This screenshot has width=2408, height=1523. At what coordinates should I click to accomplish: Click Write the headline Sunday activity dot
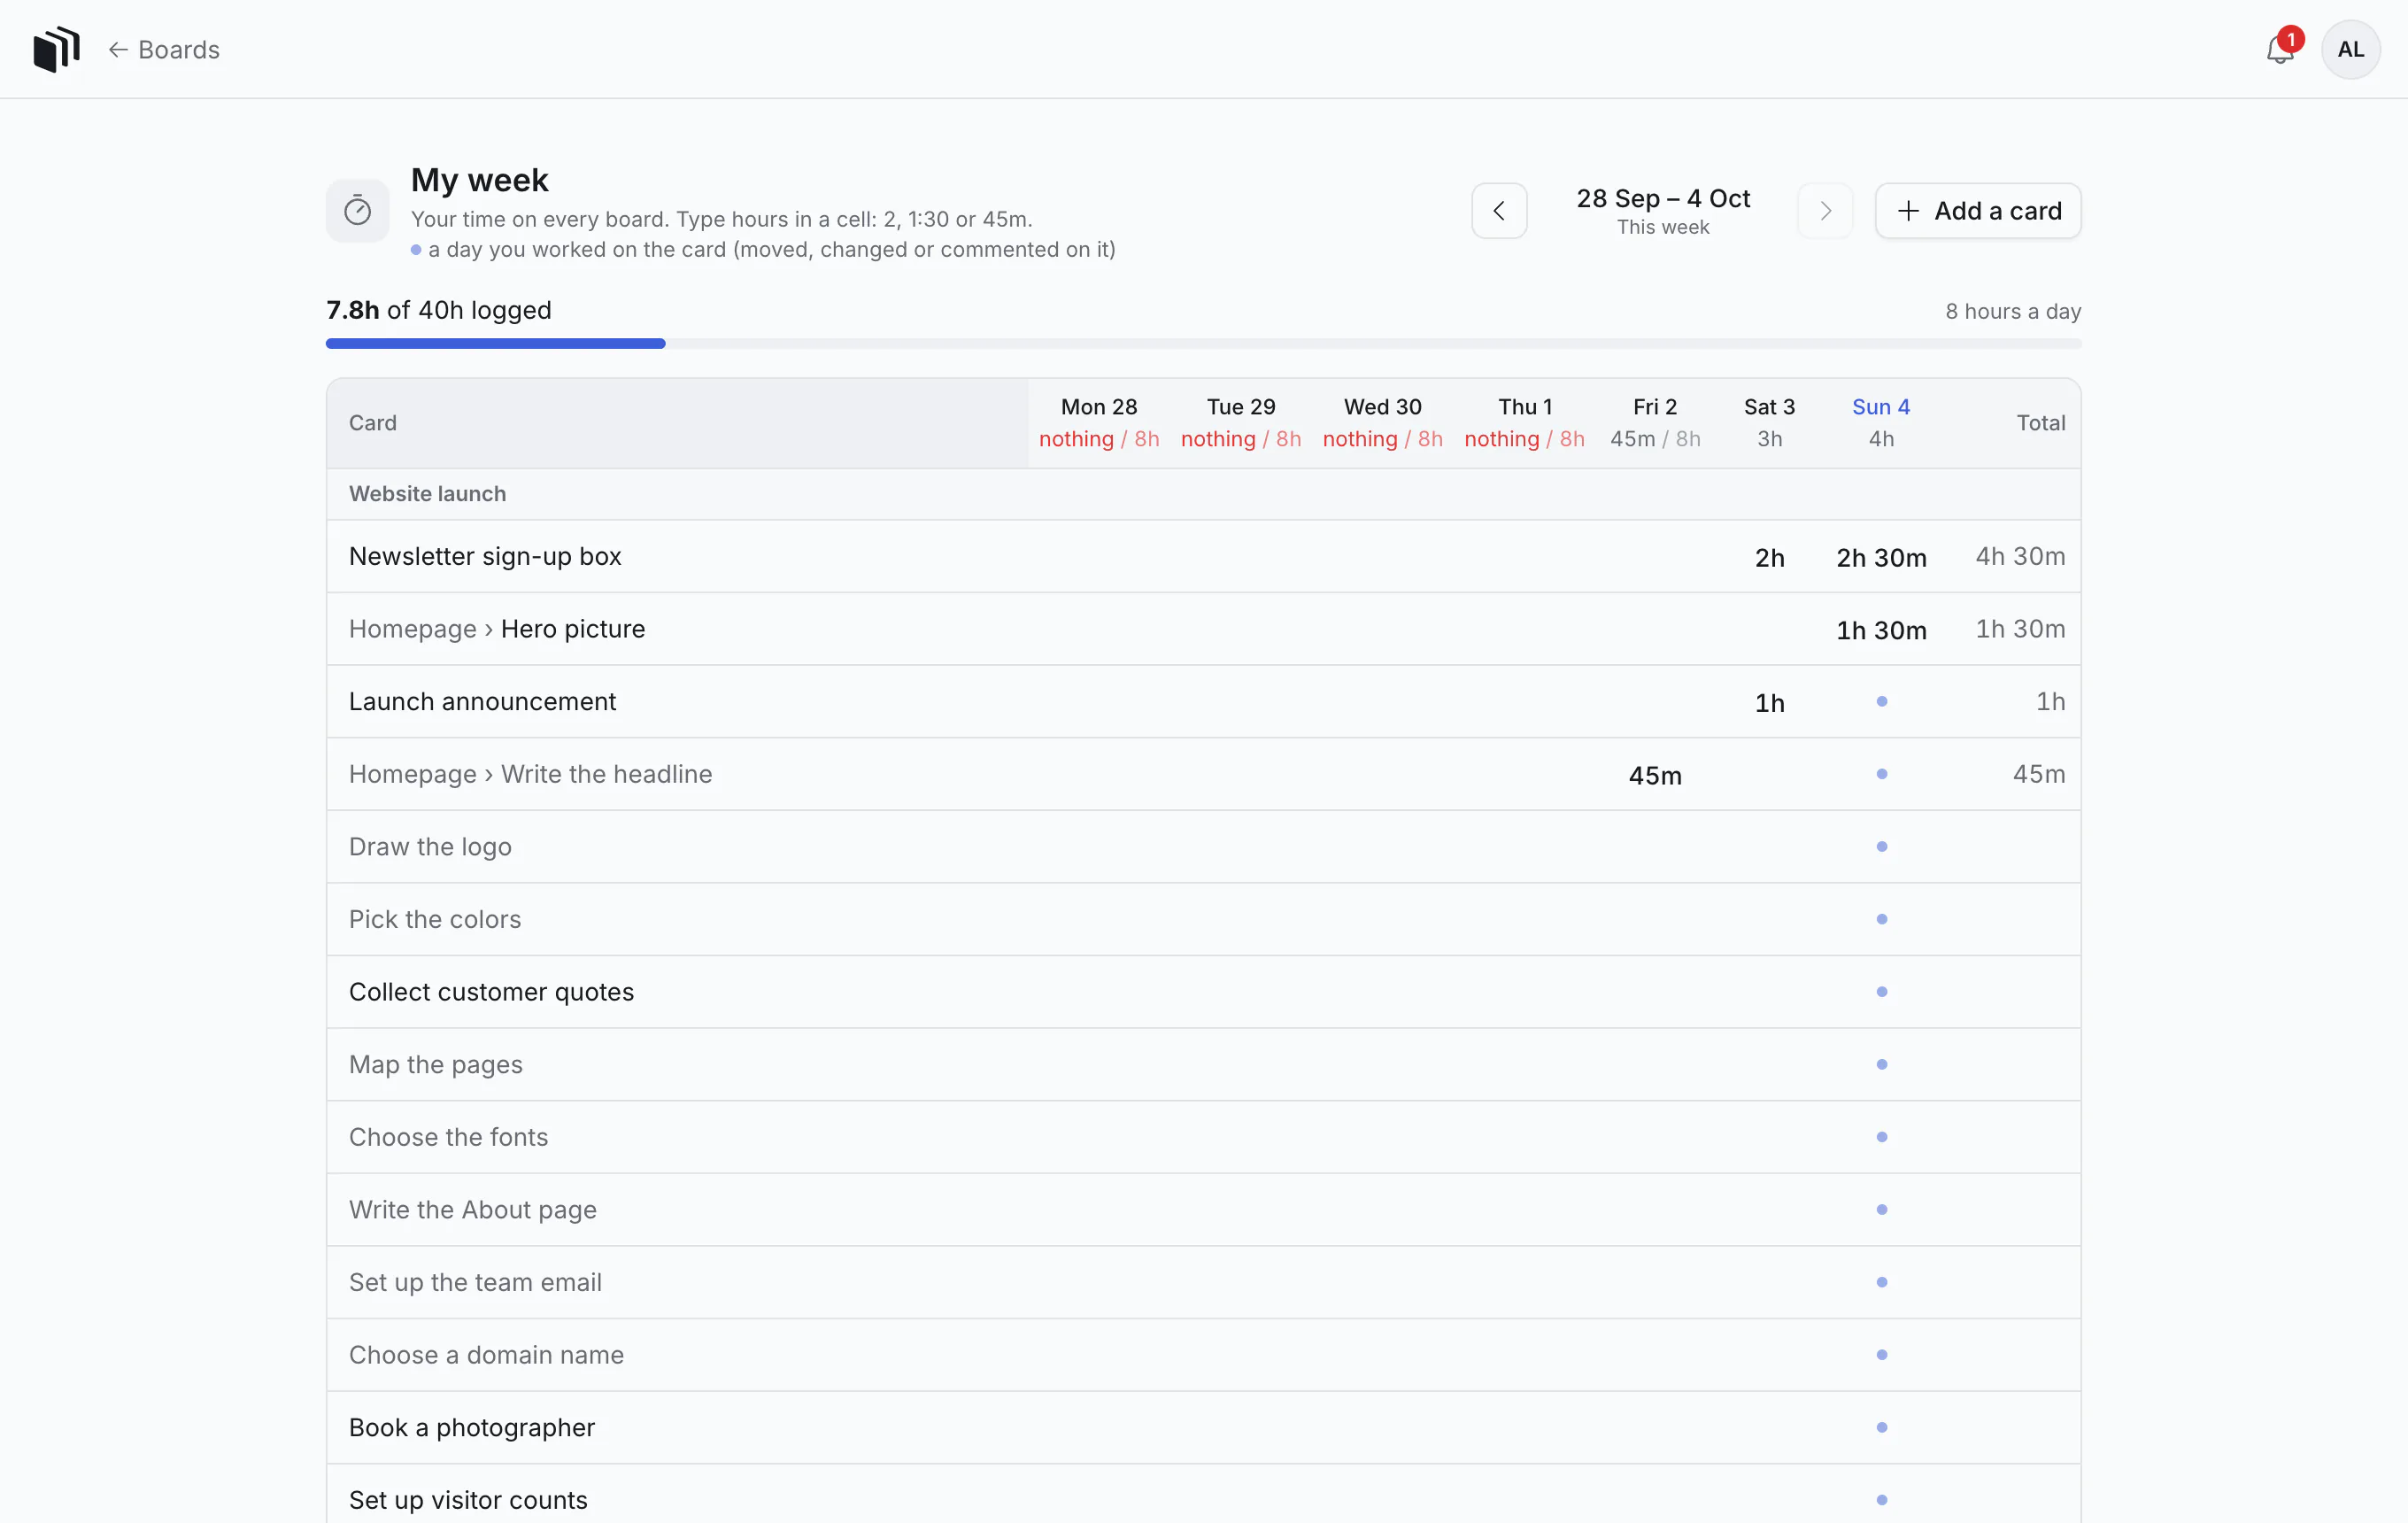(1880, 775)
